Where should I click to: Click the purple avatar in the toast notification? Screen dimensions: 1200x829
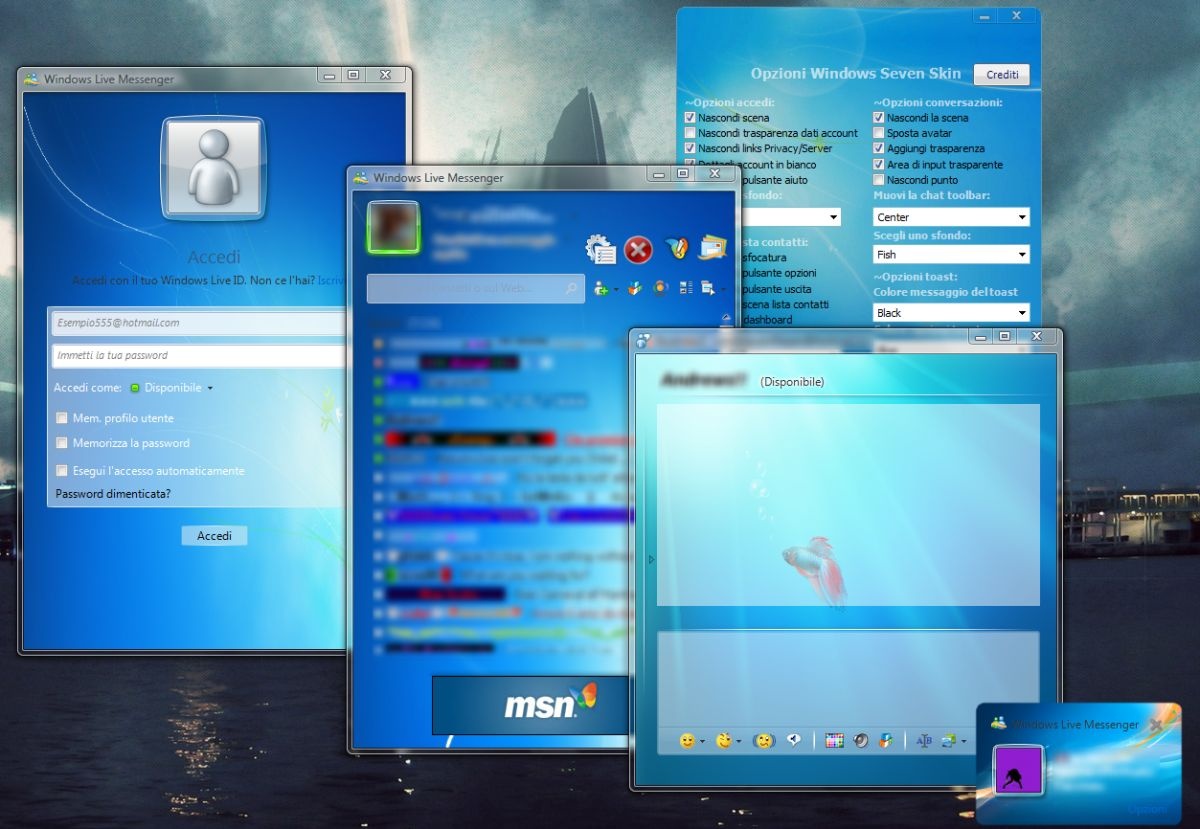click(x=1019, y=771)
